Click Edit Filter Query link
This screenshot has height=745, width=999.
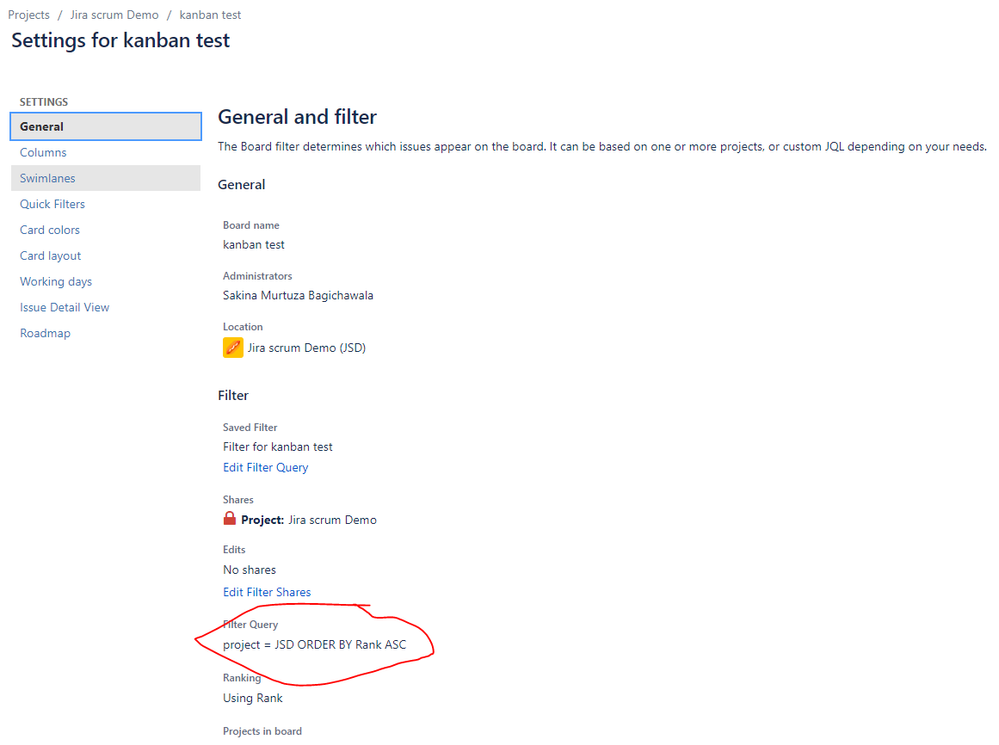266,467
